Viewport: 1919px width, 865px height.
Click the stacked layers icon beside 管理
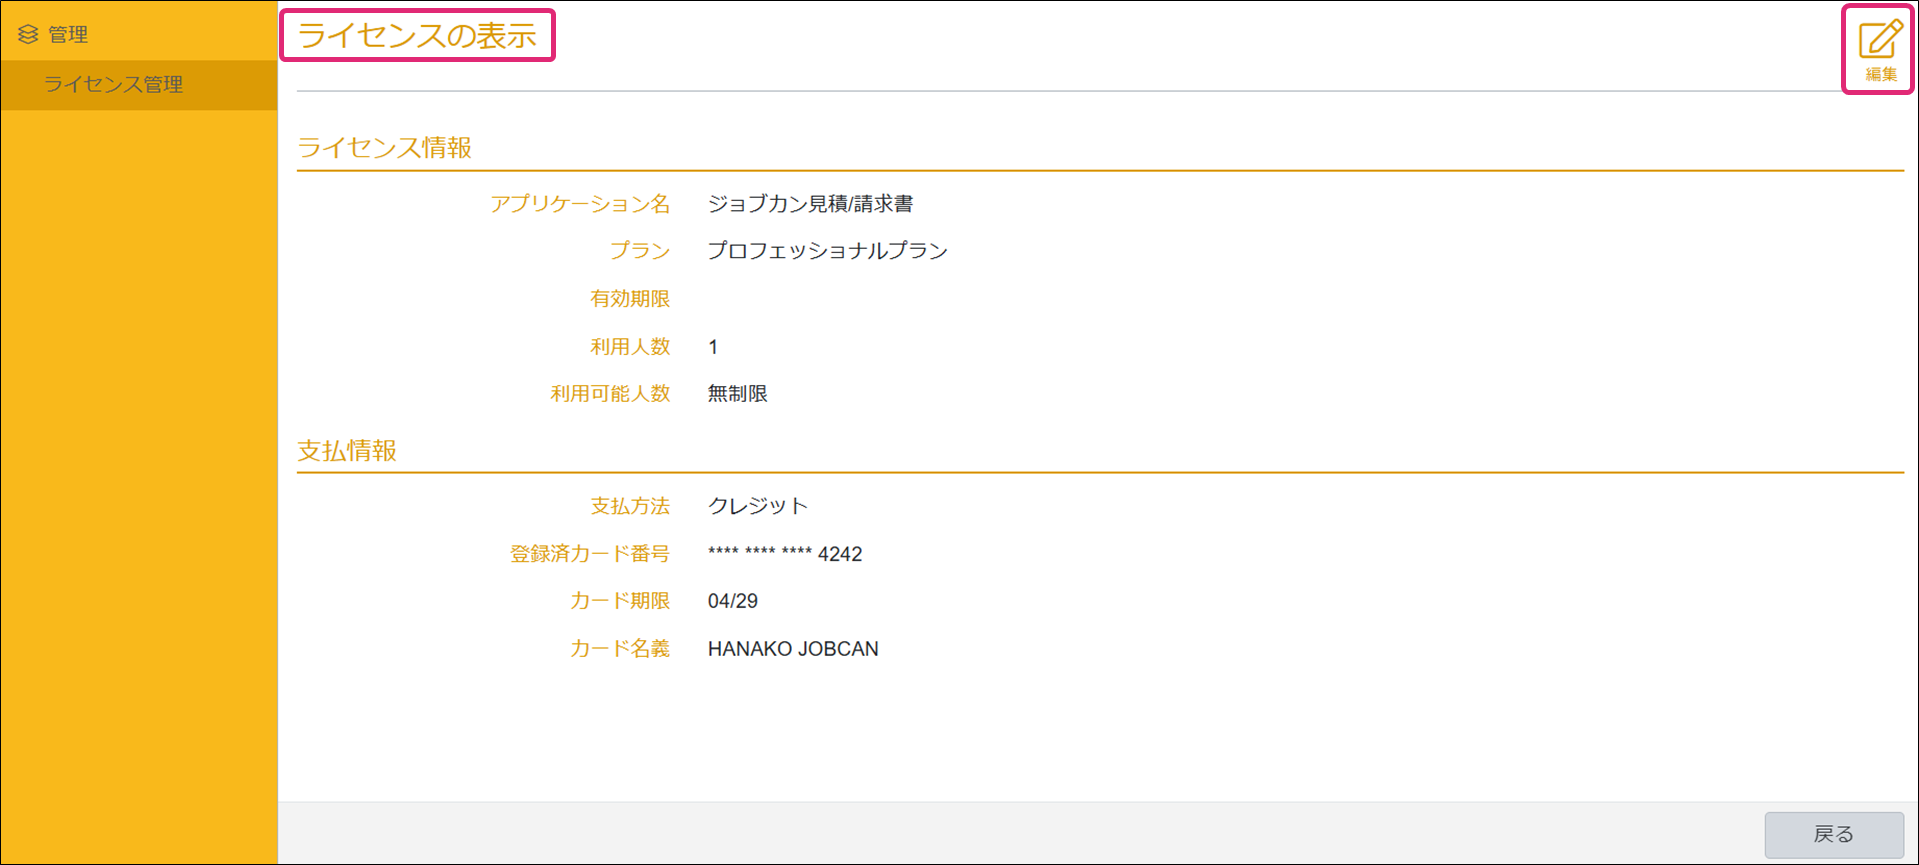[28, 35]
